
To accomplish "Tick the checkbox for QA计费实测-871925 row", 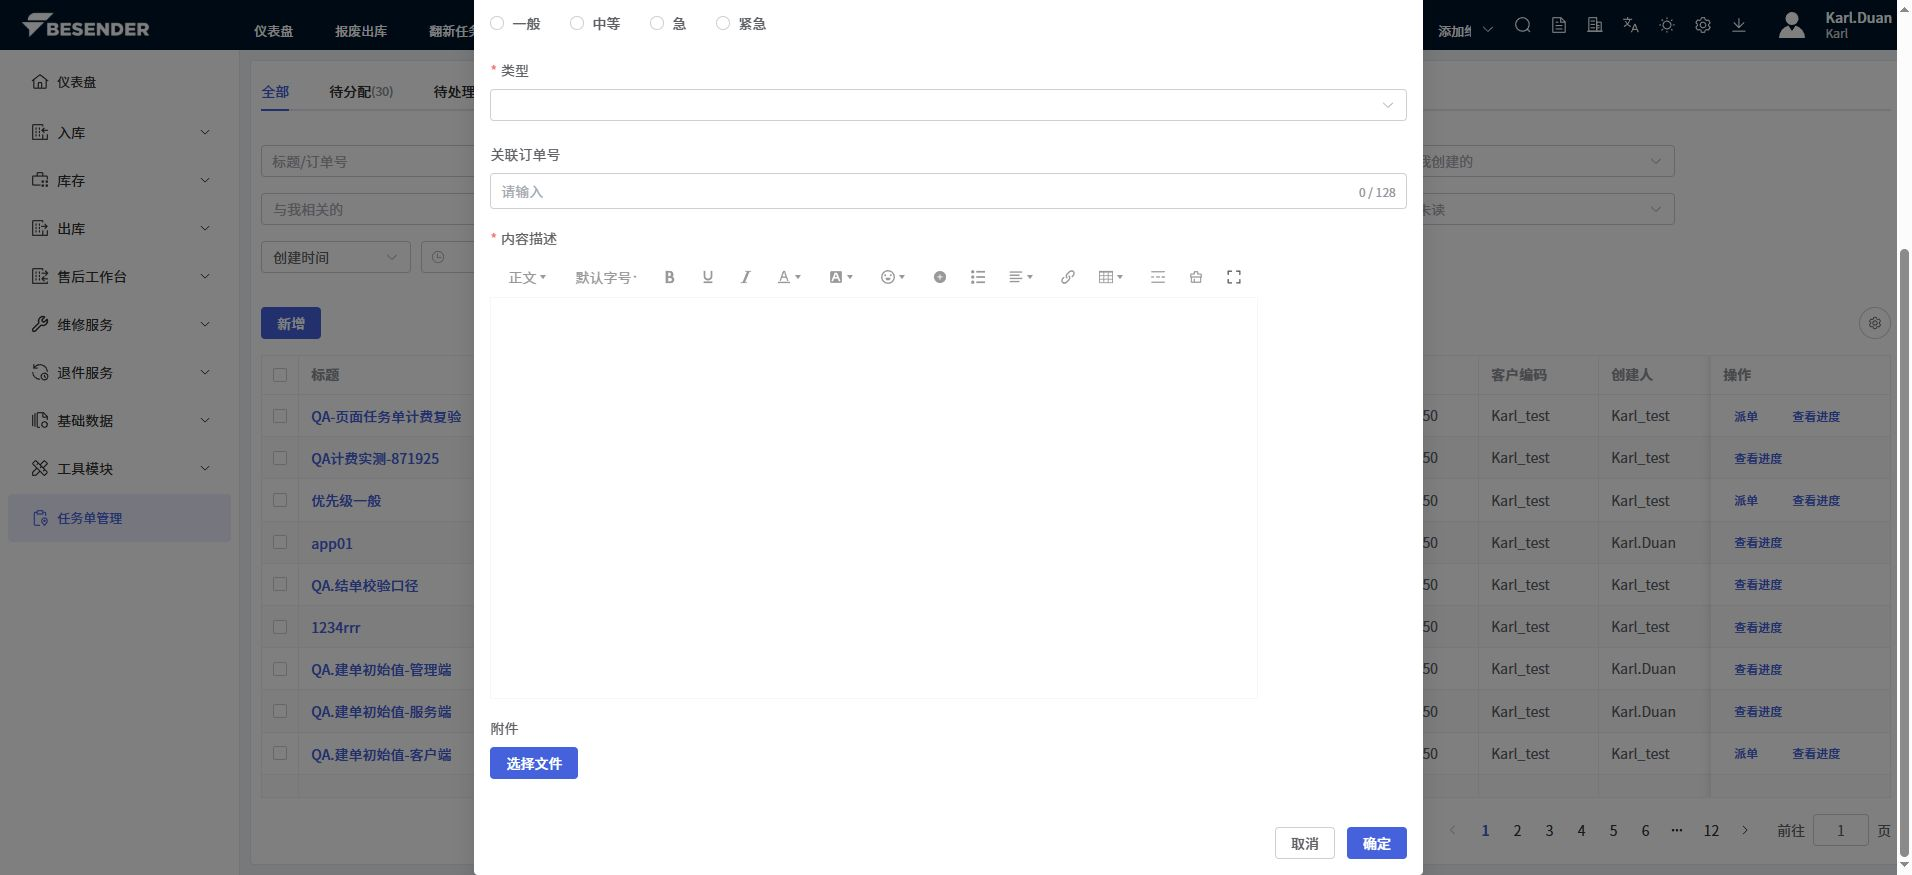I will point(280,458).
